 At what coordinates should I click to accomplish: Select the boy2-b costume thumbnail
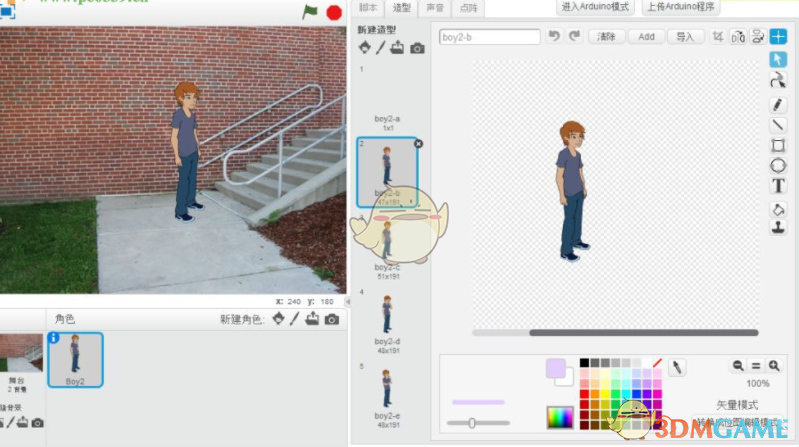[x=387, y=172]
